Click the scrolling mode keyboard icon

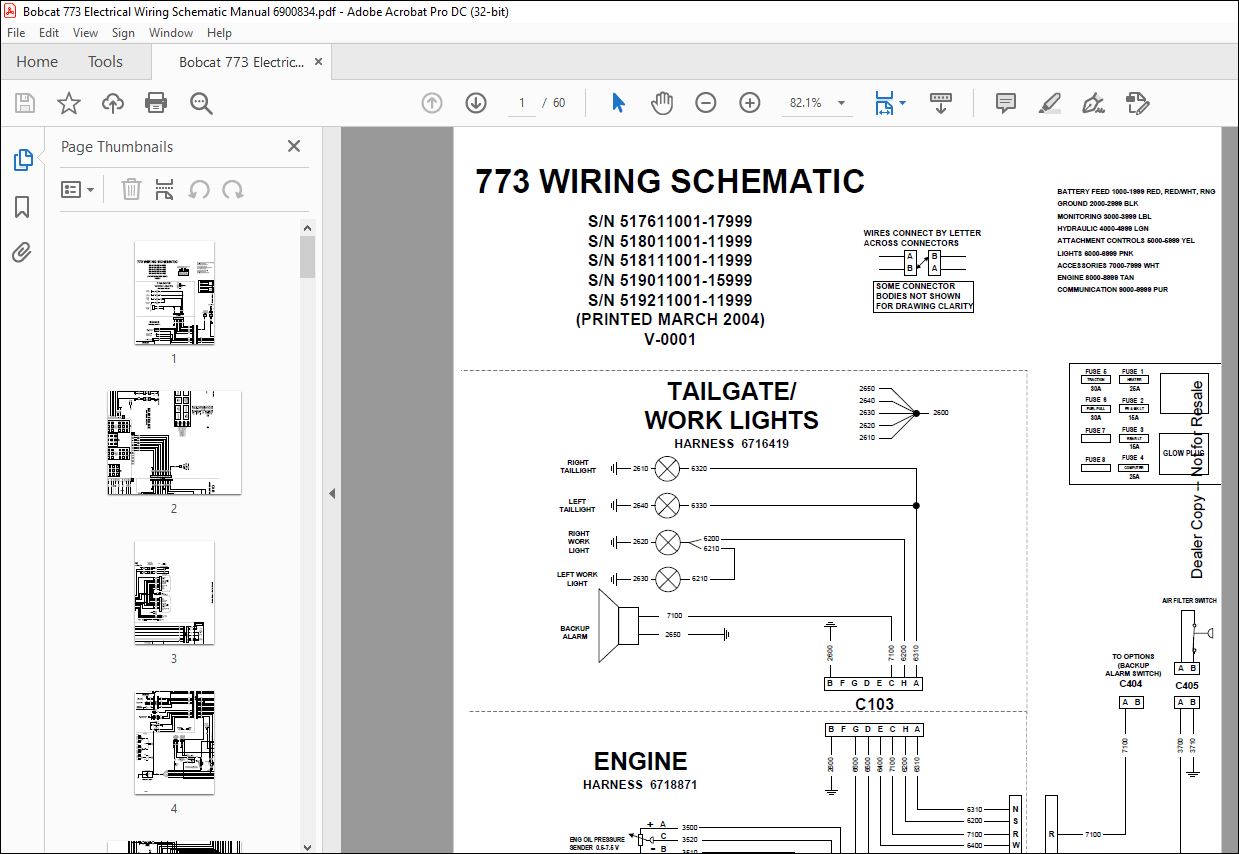940,103
